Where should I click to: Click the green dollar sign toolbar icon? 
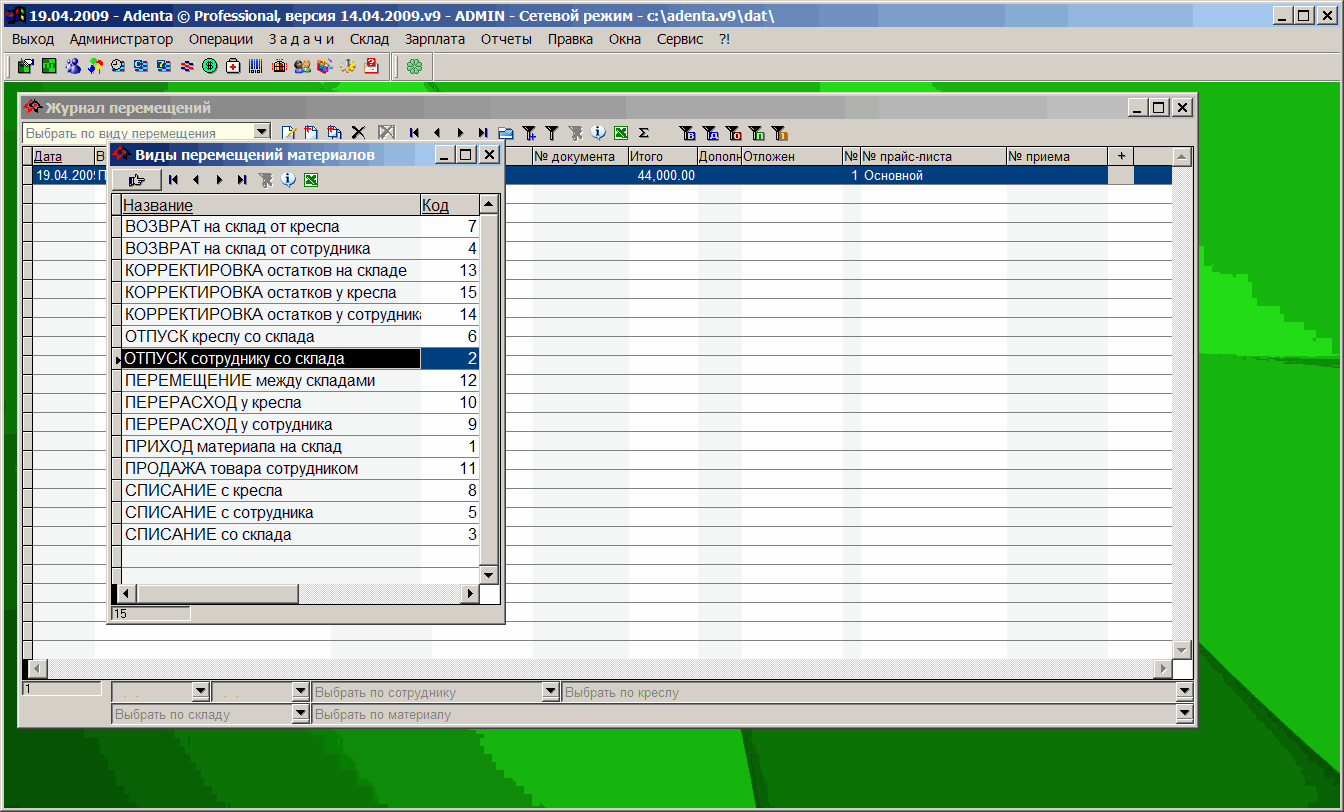click(x=210, y=66)
